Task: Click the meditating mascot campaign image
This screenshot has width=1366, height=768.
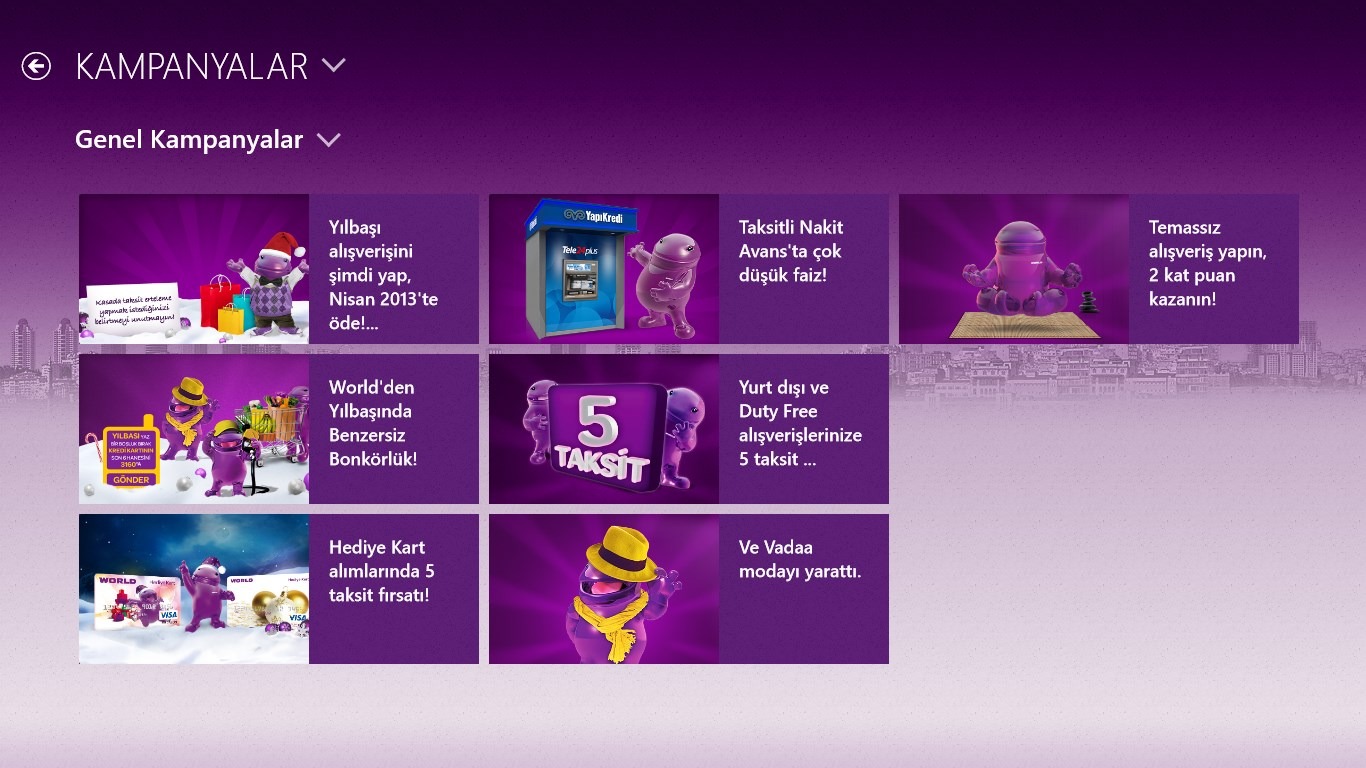Action: tap(1014, 269)
